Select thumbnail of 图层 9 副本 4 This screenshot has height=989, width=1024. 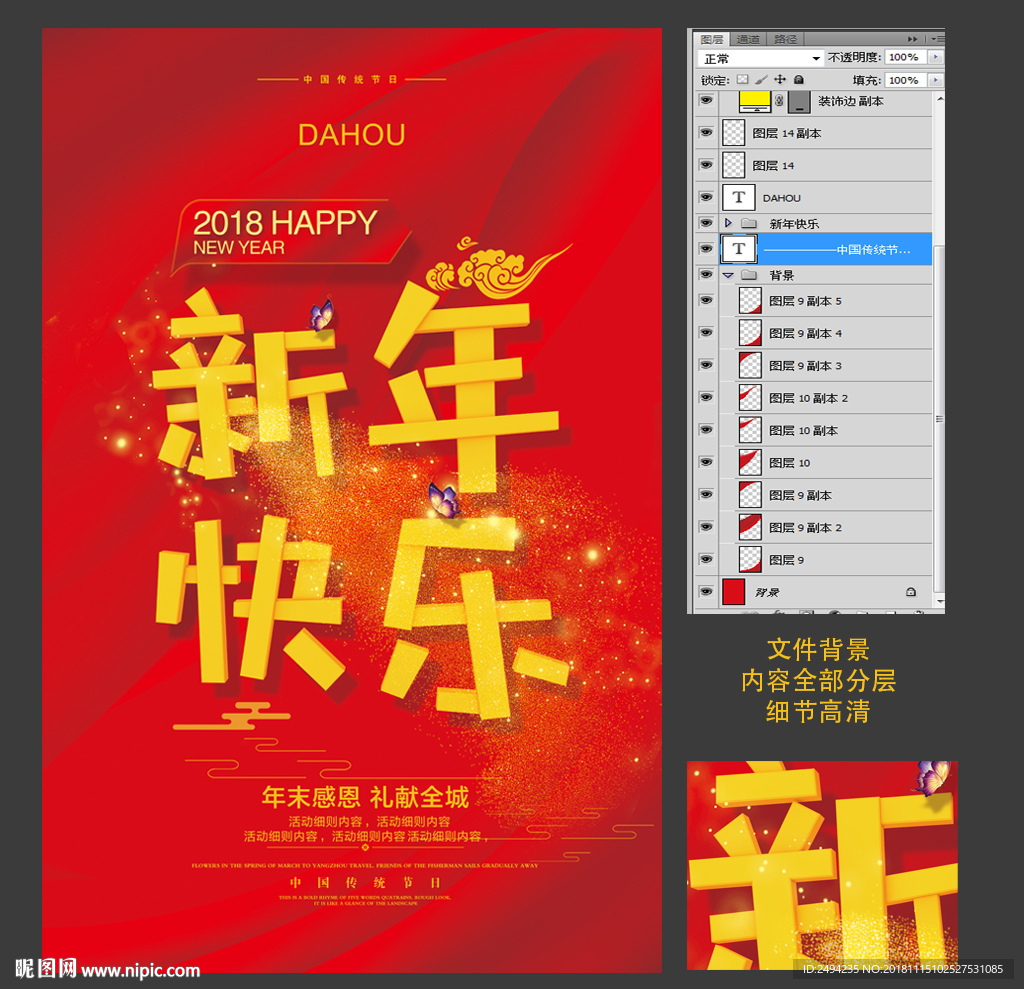point(750,332)
